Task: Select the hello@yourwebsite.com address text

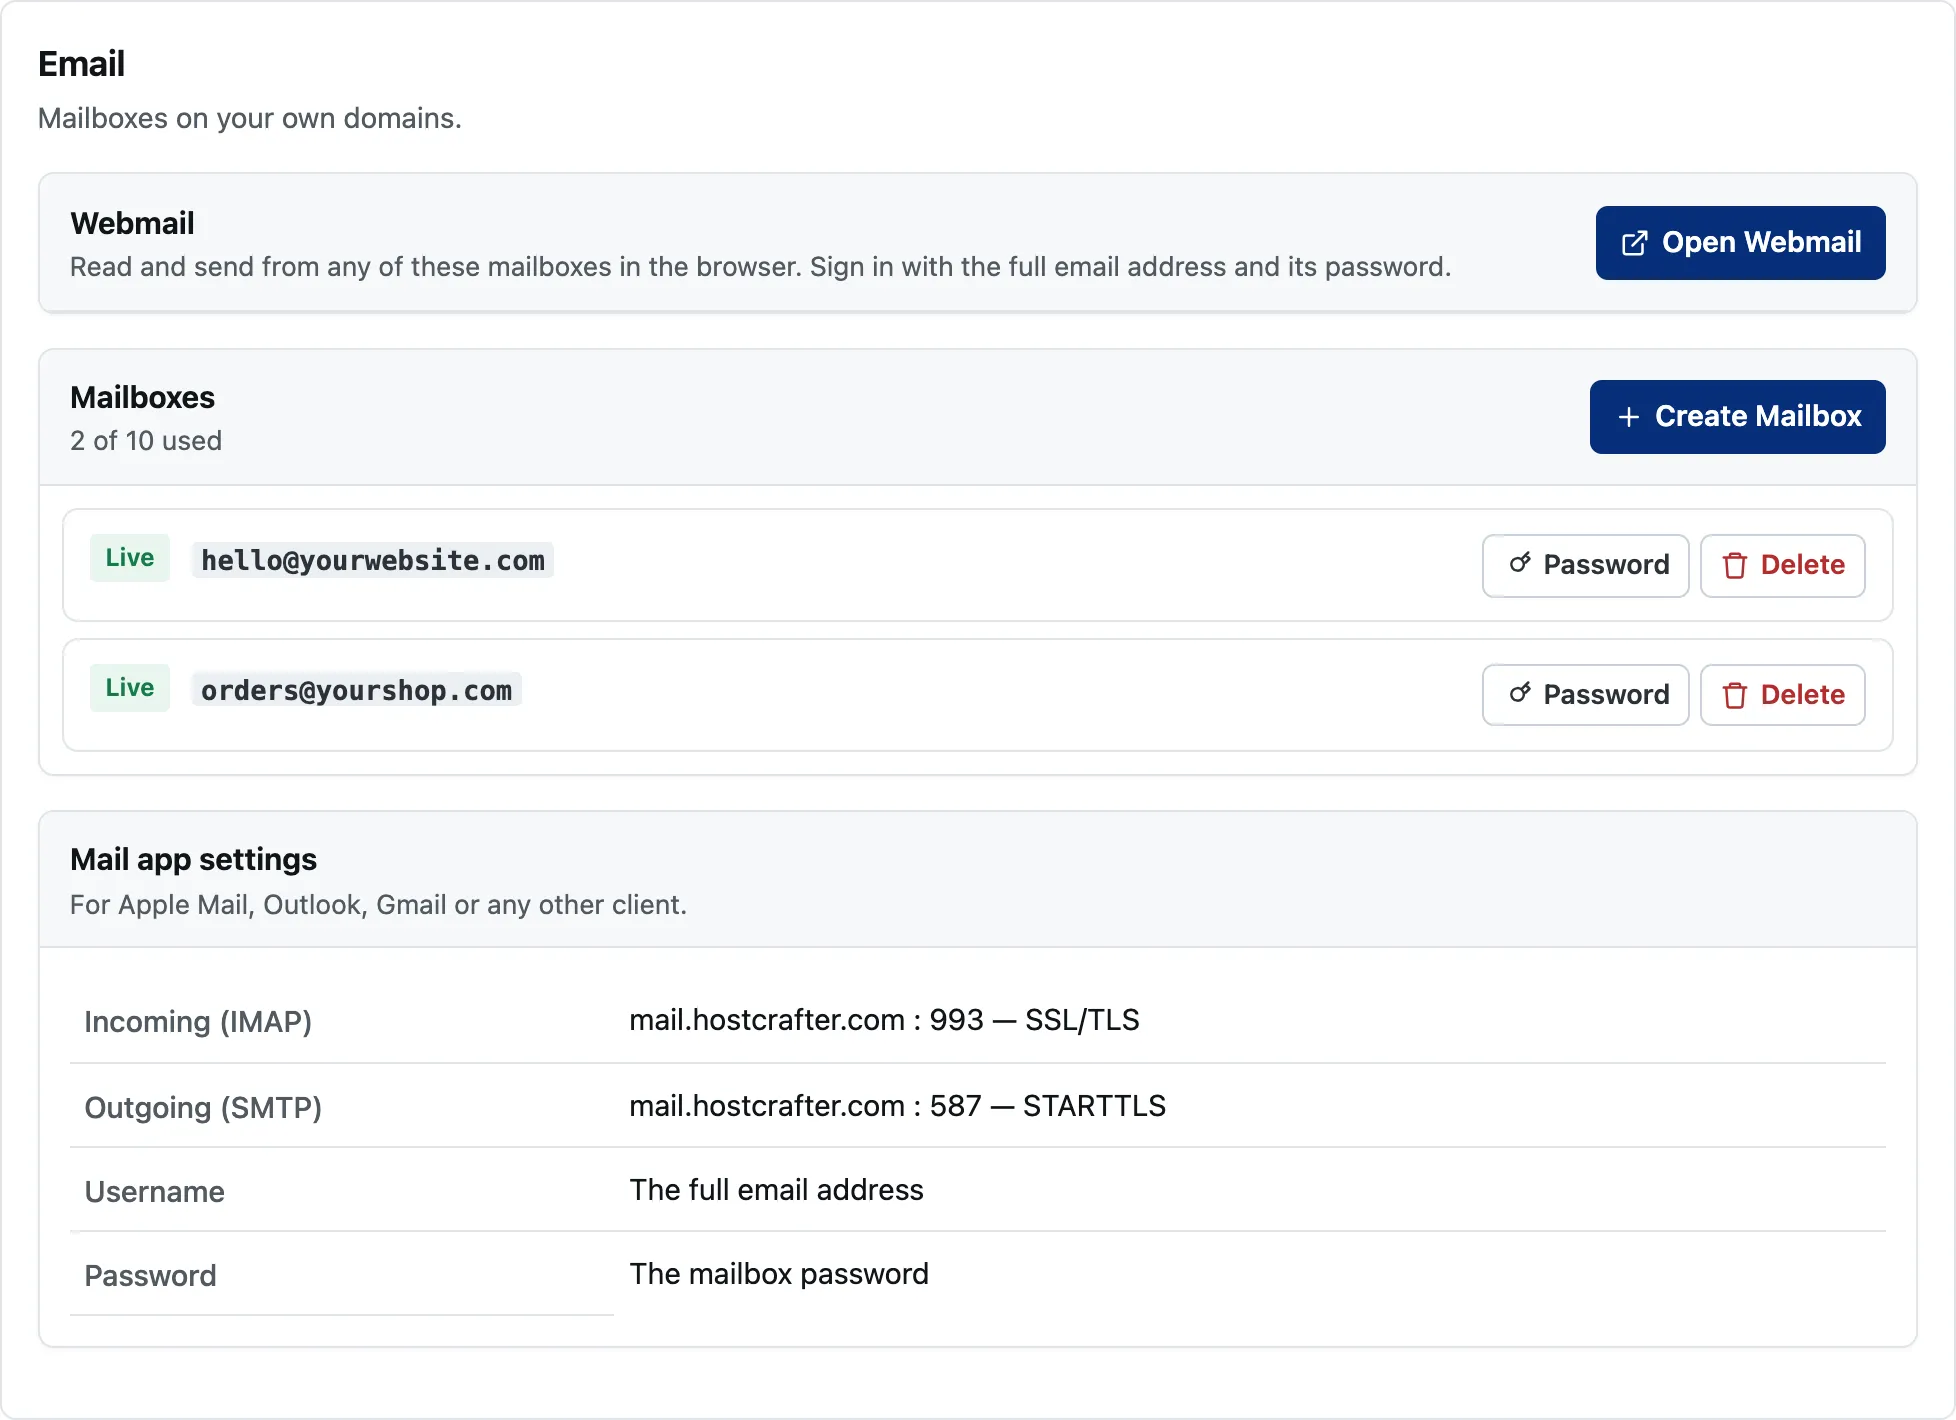Action: (x=373, y=560)
